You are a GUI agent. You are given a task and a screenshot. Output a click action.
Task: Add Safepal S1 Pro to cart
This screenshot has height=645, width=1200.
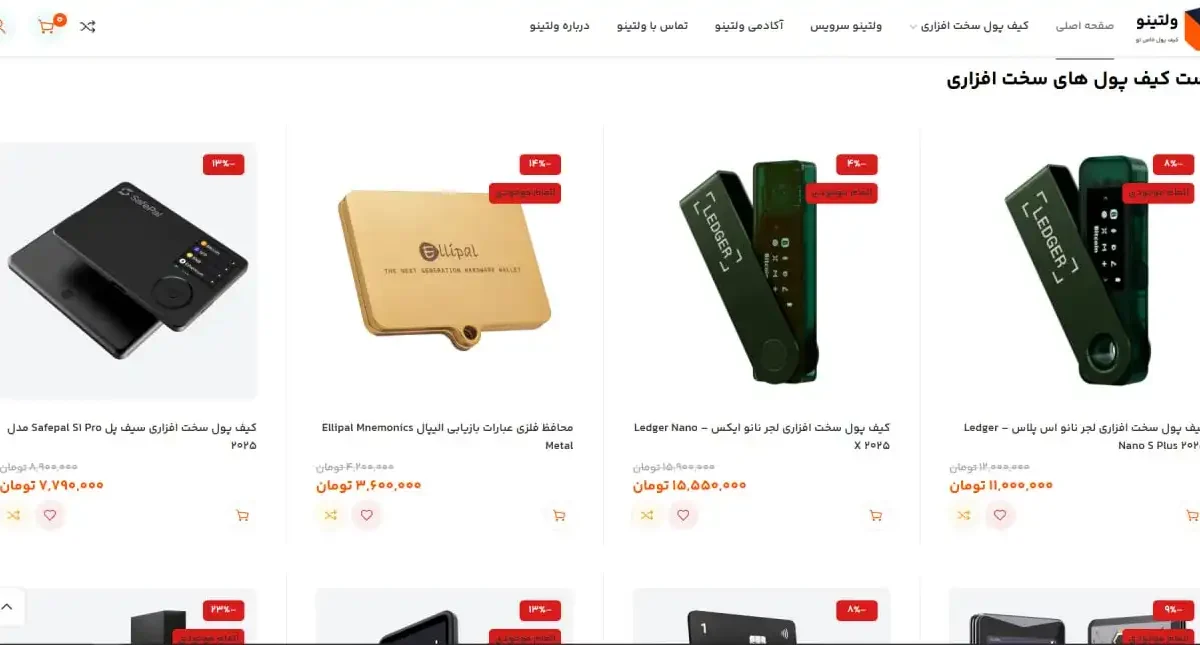coord(241,515)
